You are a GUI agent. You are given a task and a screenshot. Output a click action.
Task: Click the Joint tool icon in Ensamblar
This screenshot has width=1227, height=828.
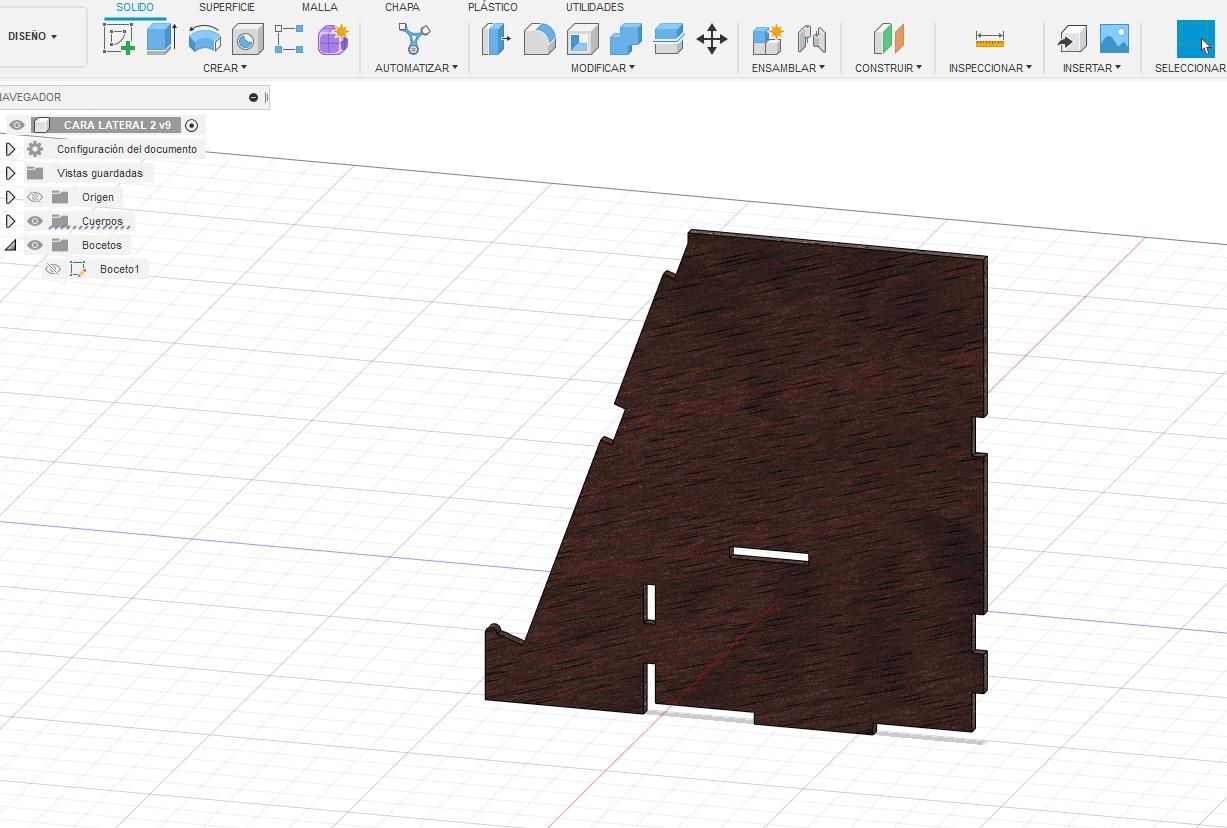click(811, 39)
